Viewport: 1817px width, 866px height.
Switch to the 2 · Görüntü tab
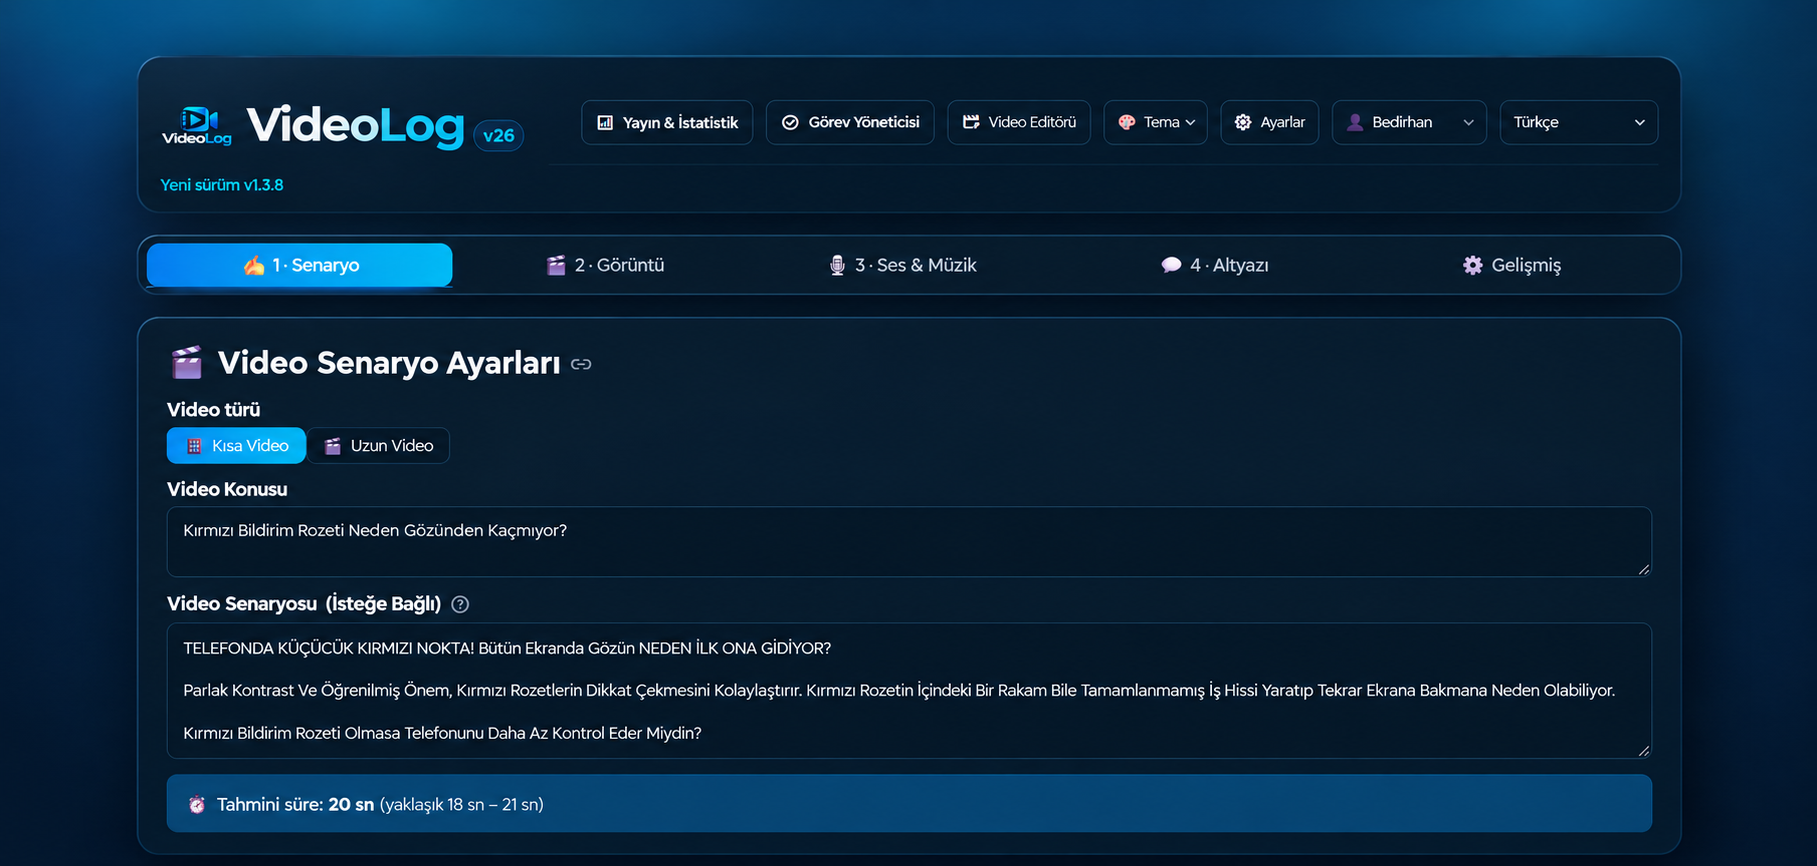pyautogui.click(x=605, y=265)
